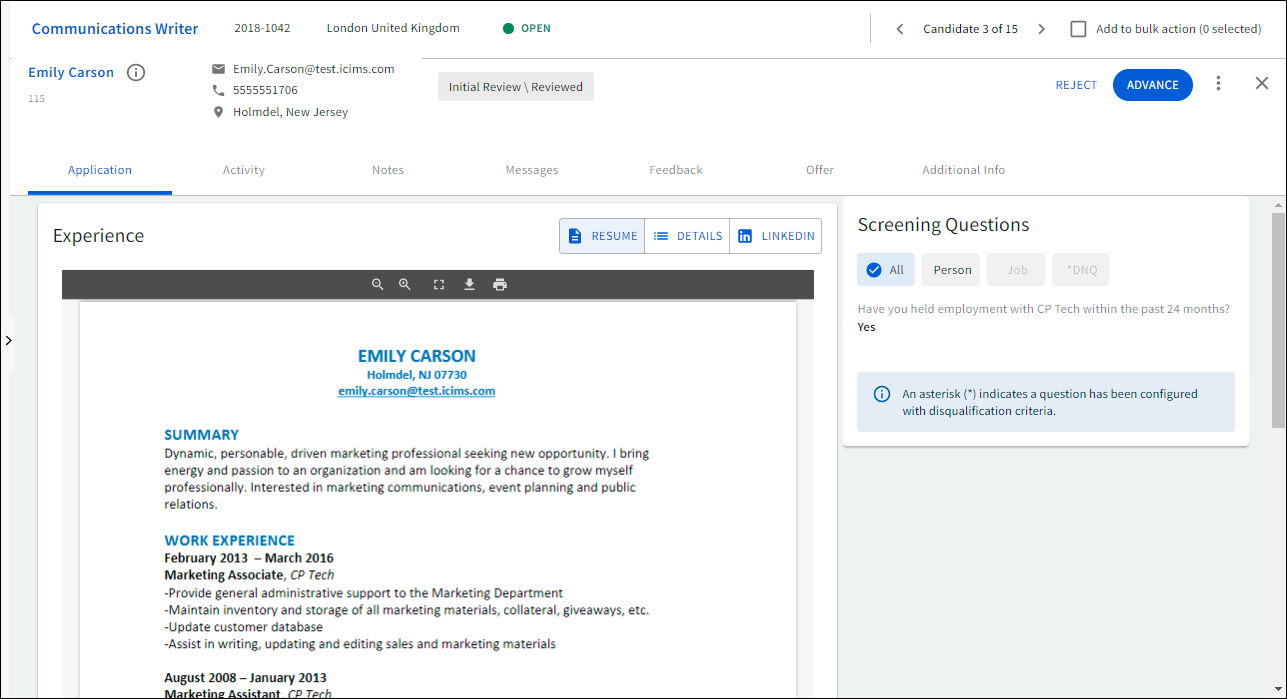
Task: Select the All screening questions filter
Action: click(885, 270)
